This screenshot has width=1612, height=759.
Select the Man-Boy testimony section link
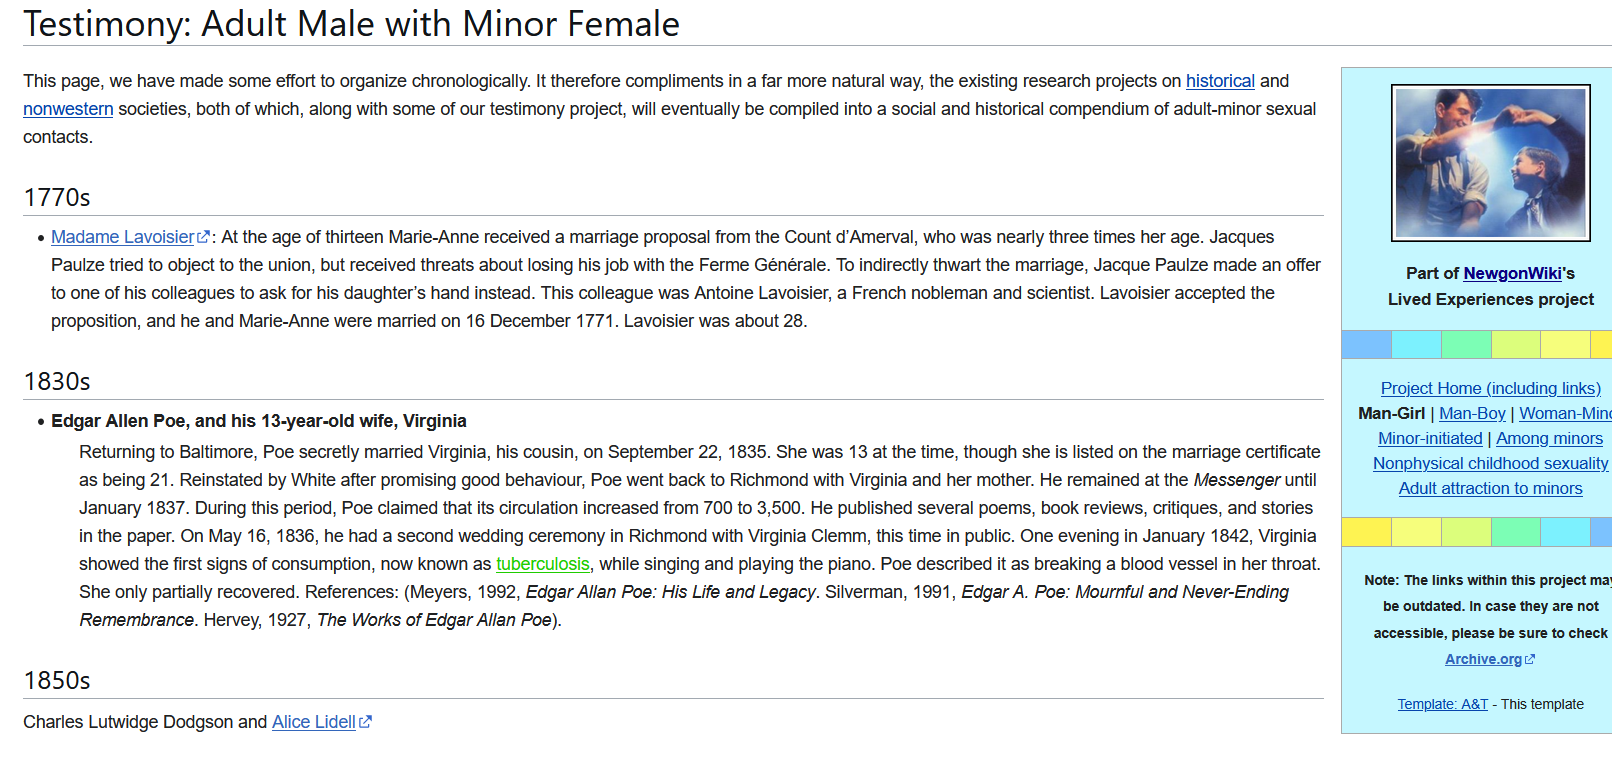pos(1472,413)
